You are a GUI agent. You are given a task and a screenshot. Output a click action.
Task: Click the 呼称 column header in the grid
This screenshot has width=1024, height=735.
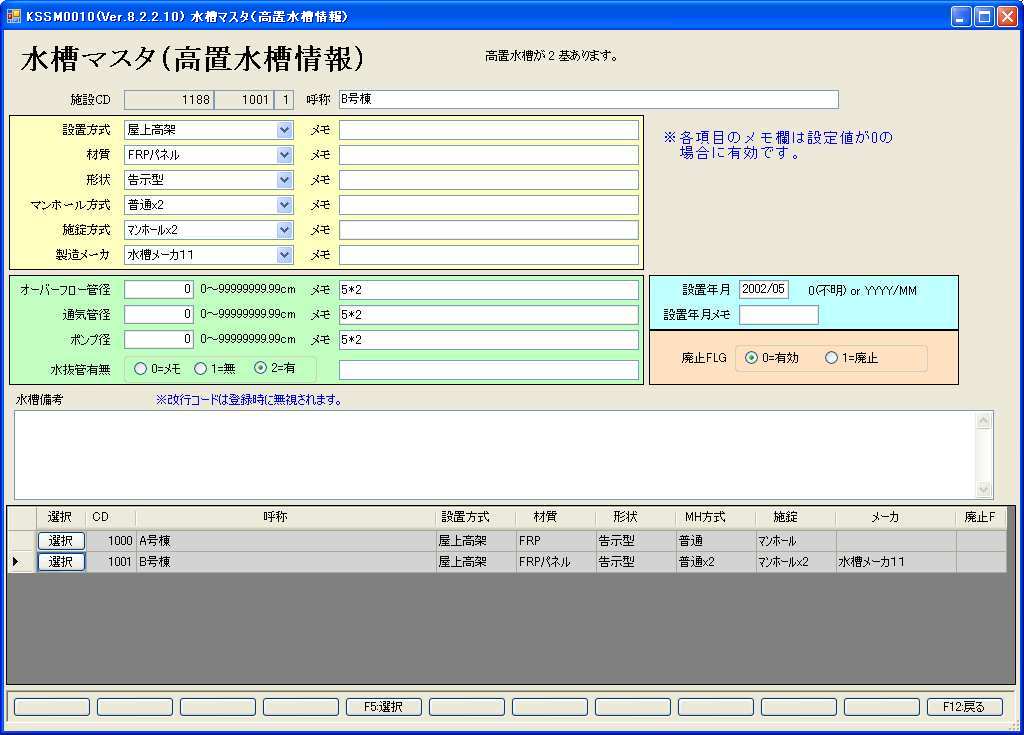tap(275, 517)
